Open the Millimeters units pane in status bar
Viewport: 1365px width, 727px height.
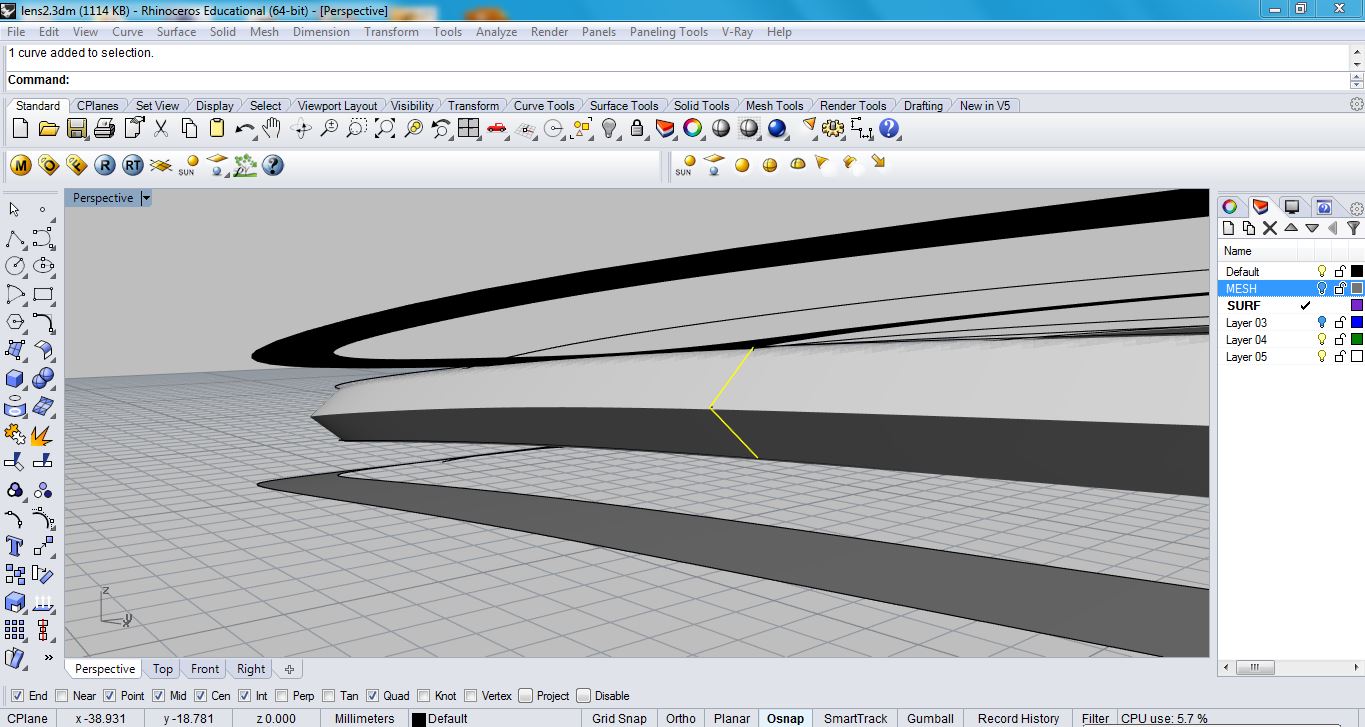click(x=365, y=718)
